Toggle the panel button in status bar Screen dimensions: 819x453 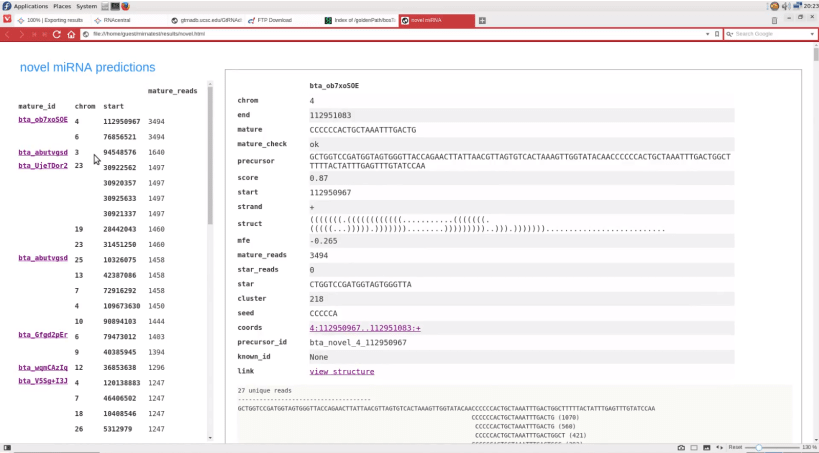pos(7,448)
